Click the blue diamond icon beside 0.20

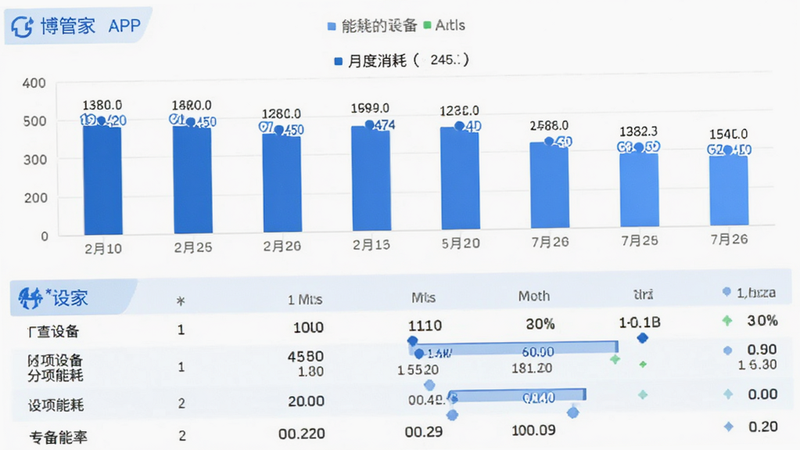pyautogui.click(x=729, y=427)
